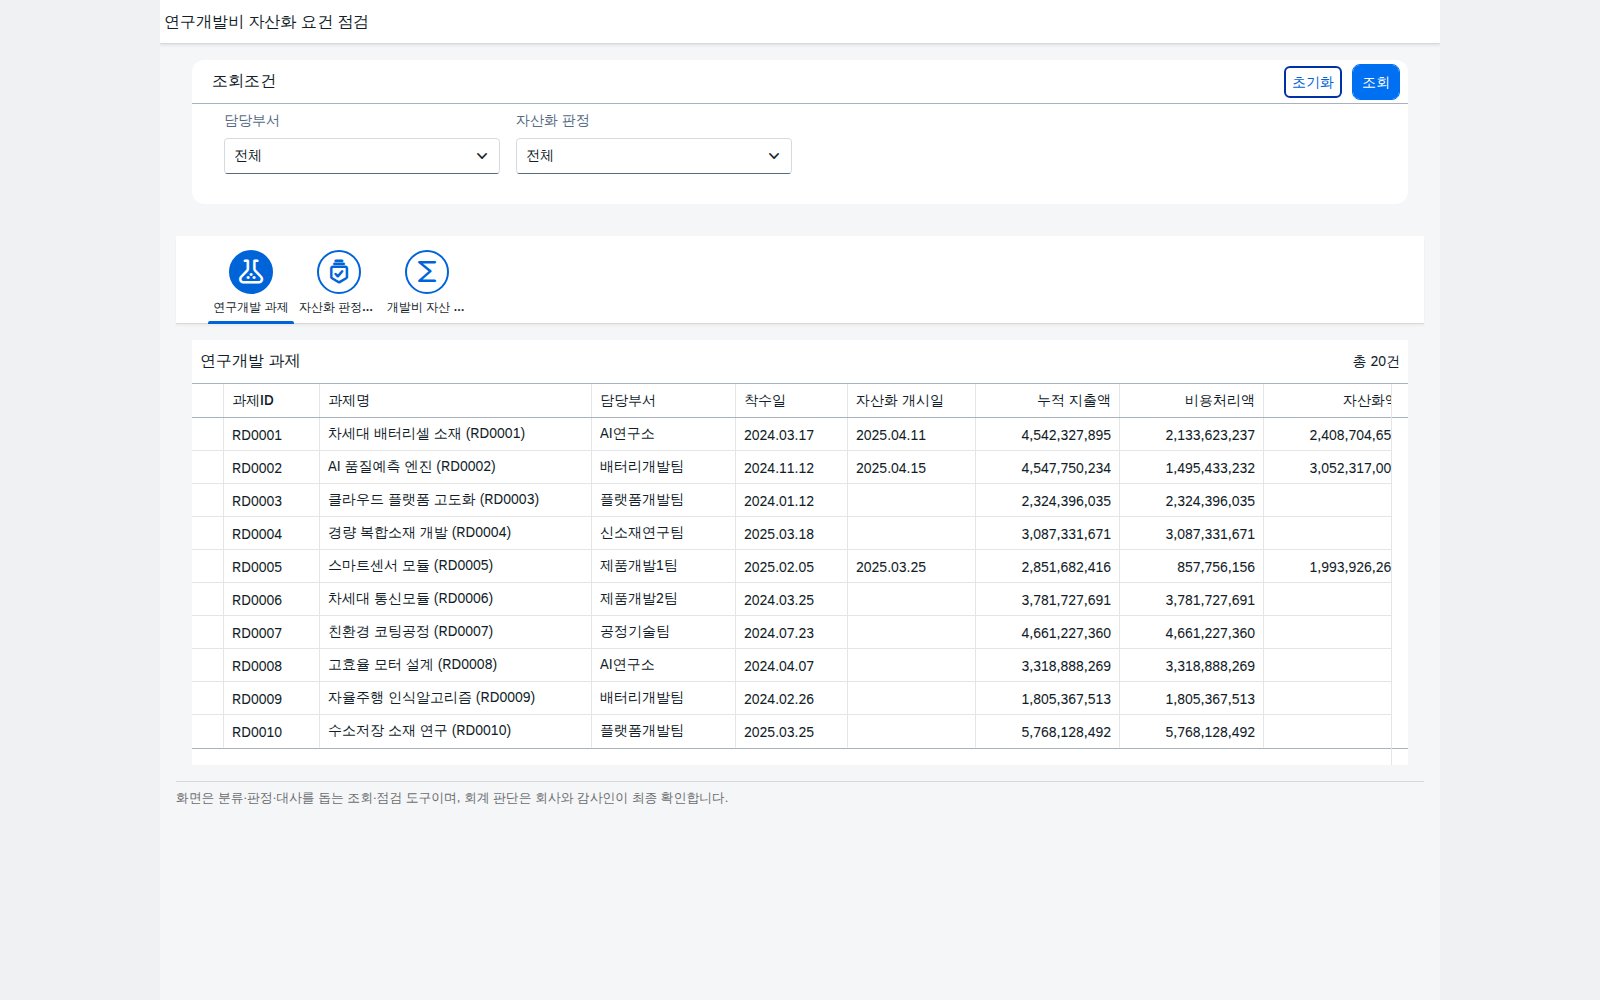Click AI 품질예측 엔진 (RD0002) name
This screenshot has height=1000, width=1600.
click(x=412, y=467)
